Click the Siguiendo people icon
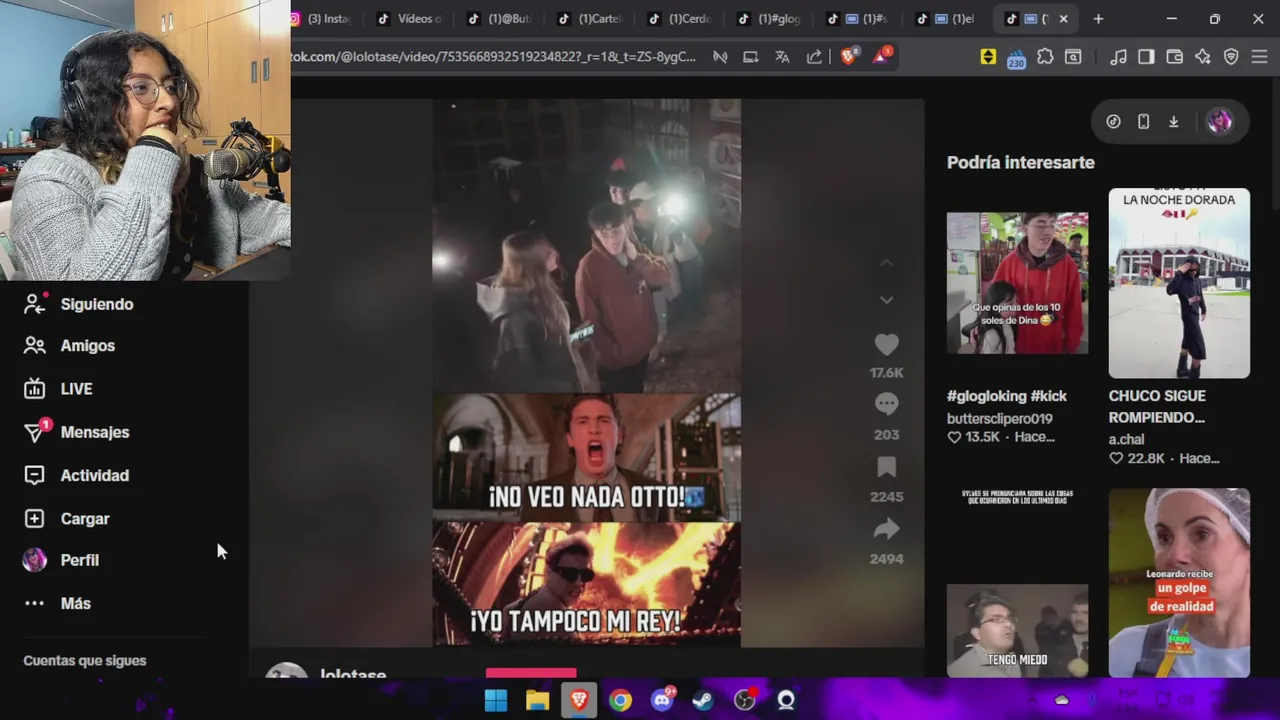Screen dimensions: 1280x720 pyautogui.click(x=35, y=304)
